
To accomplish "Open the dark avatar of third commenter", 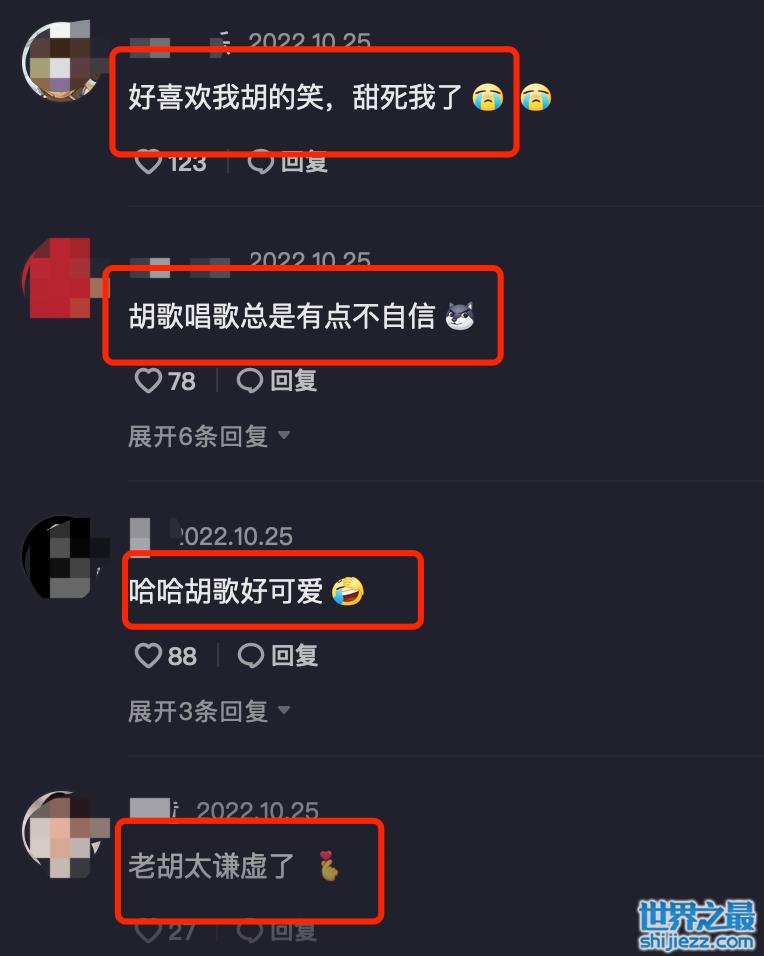I will 60,557.
